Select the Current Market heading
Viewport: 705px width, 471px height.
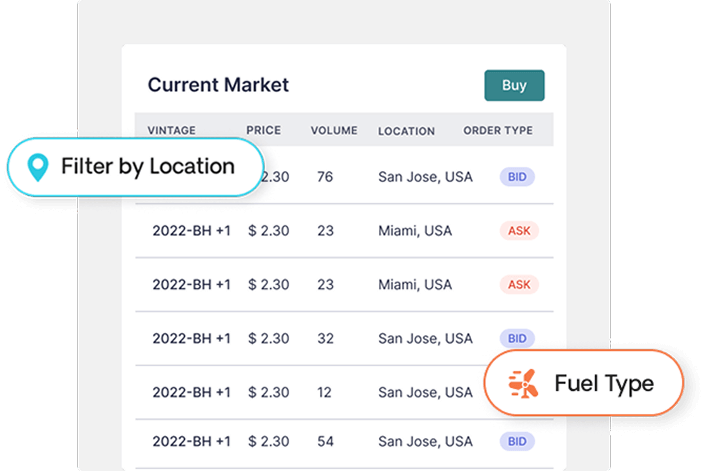(x=218, y=85)
